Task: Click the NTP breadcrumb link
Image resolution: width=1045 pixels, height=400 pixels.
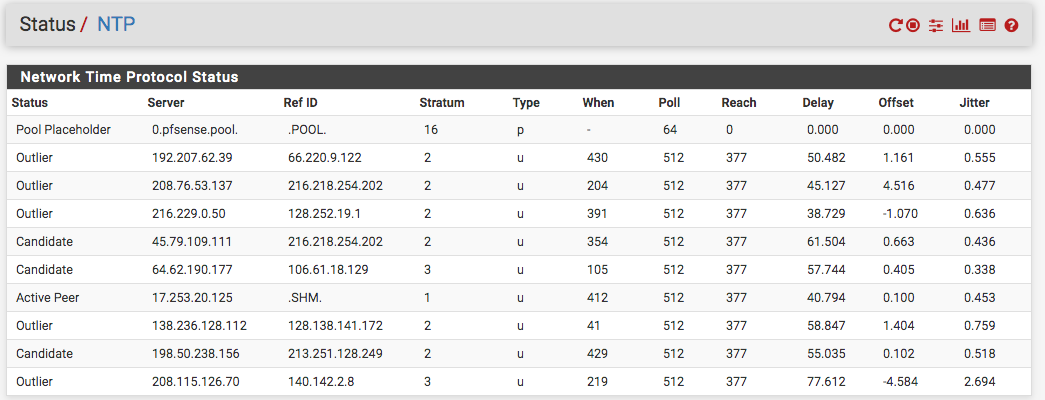Action: pyautogui.click(x=117, y=24)
